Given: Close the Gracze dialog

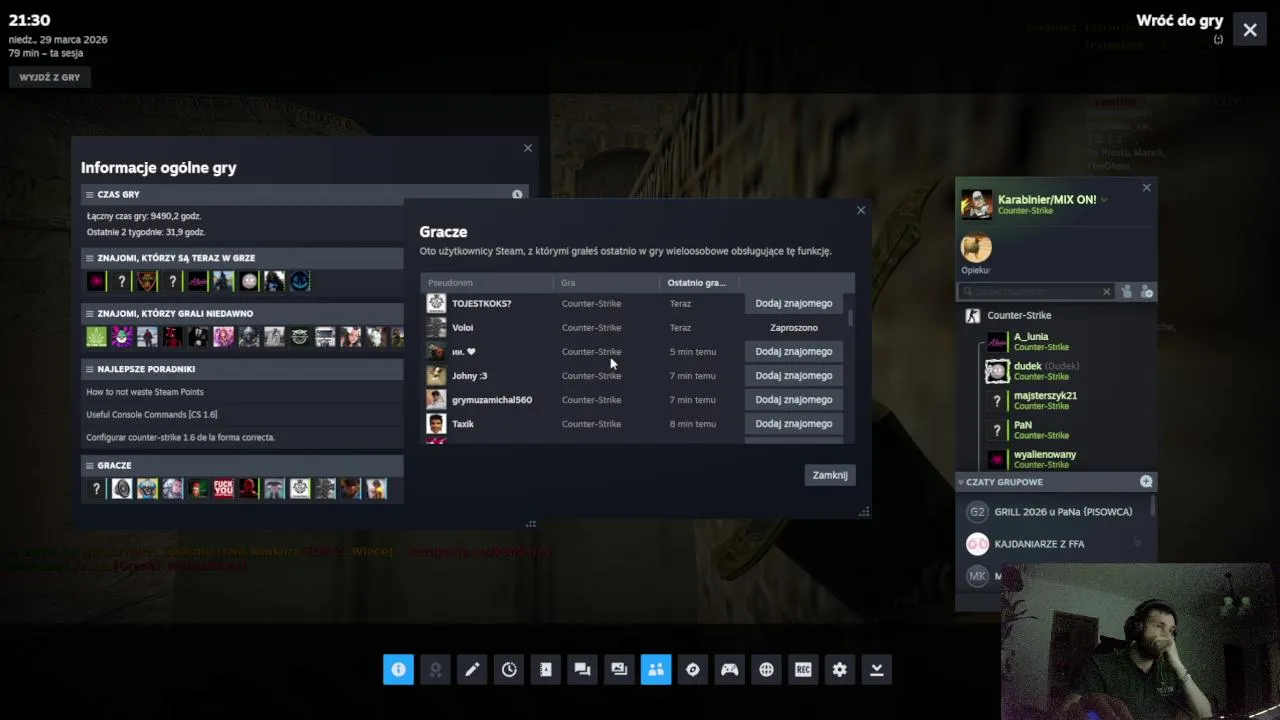Looking at the screenshot, I should [861, 210].
